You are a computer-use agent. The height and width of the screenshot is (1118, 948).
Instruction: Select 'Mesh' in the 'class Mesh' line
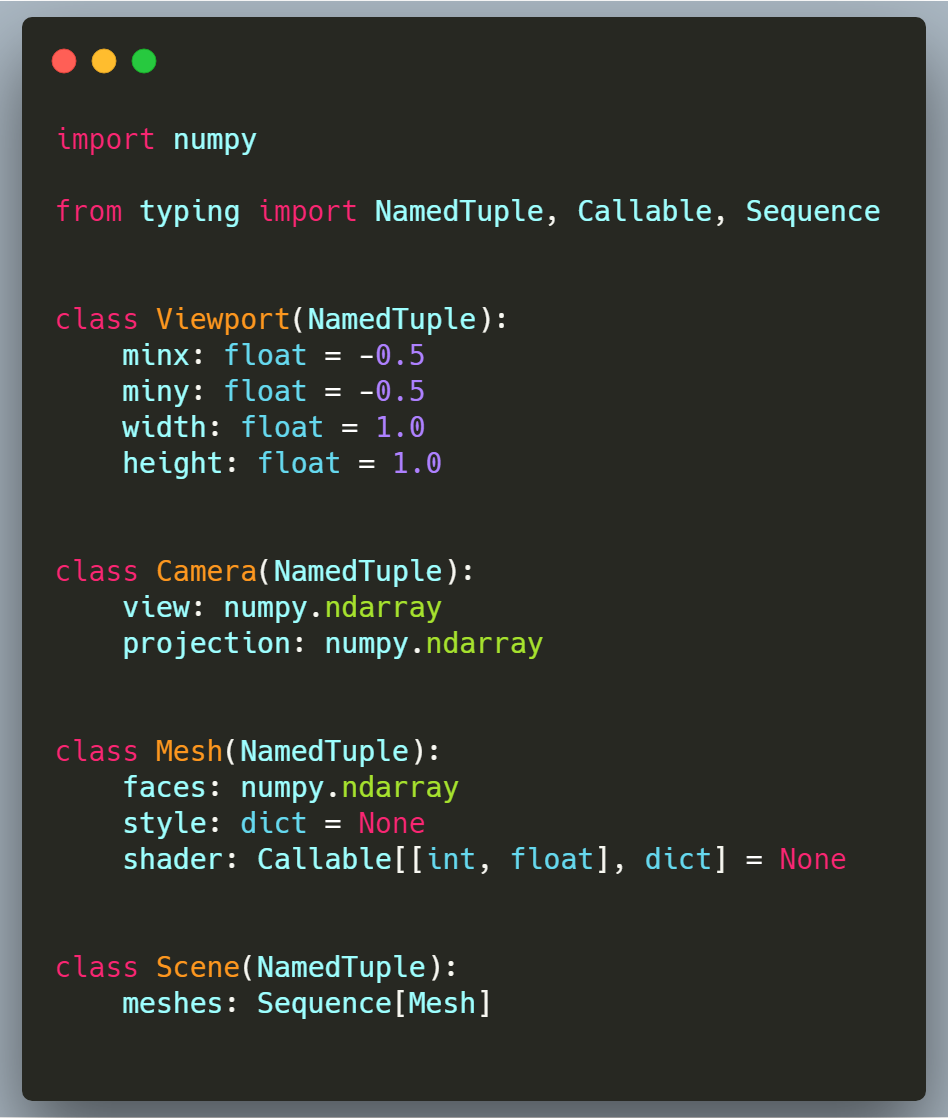(x=190, y=752)
